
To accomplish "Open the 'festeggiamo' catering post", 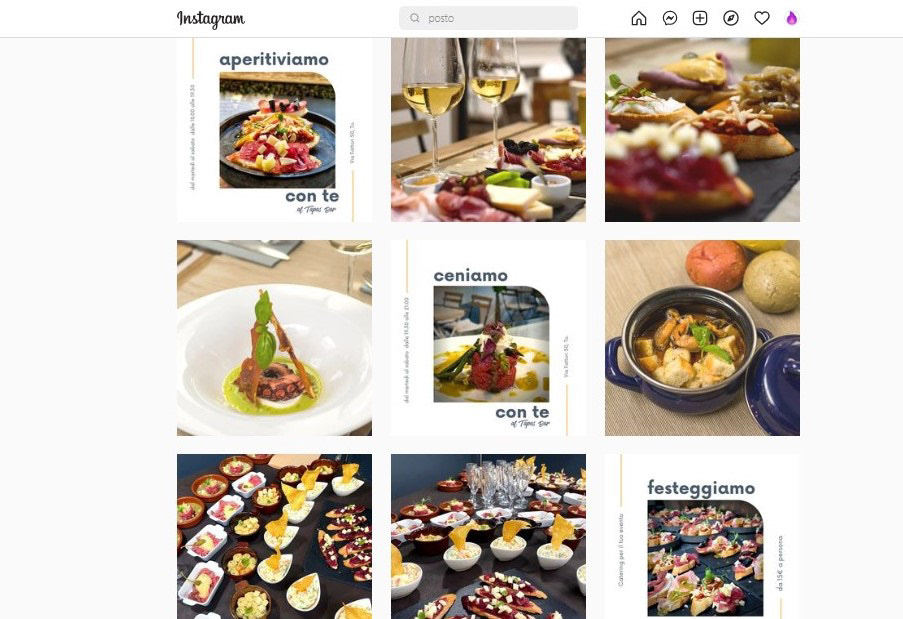I will pyautogui.click(x=702, y=537).
